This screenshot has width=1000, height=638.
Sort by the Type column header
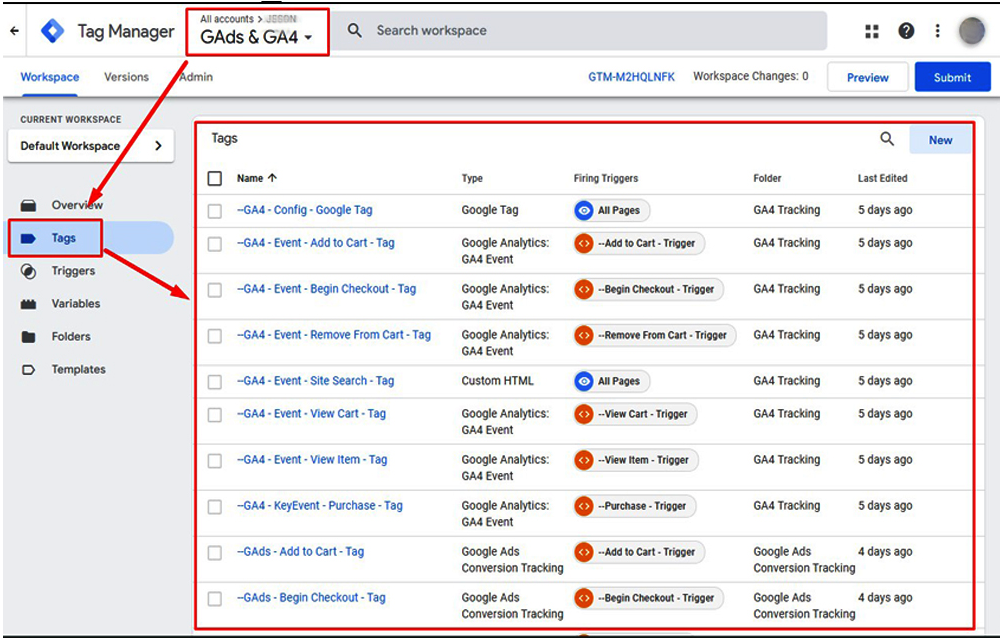(472, 179)
